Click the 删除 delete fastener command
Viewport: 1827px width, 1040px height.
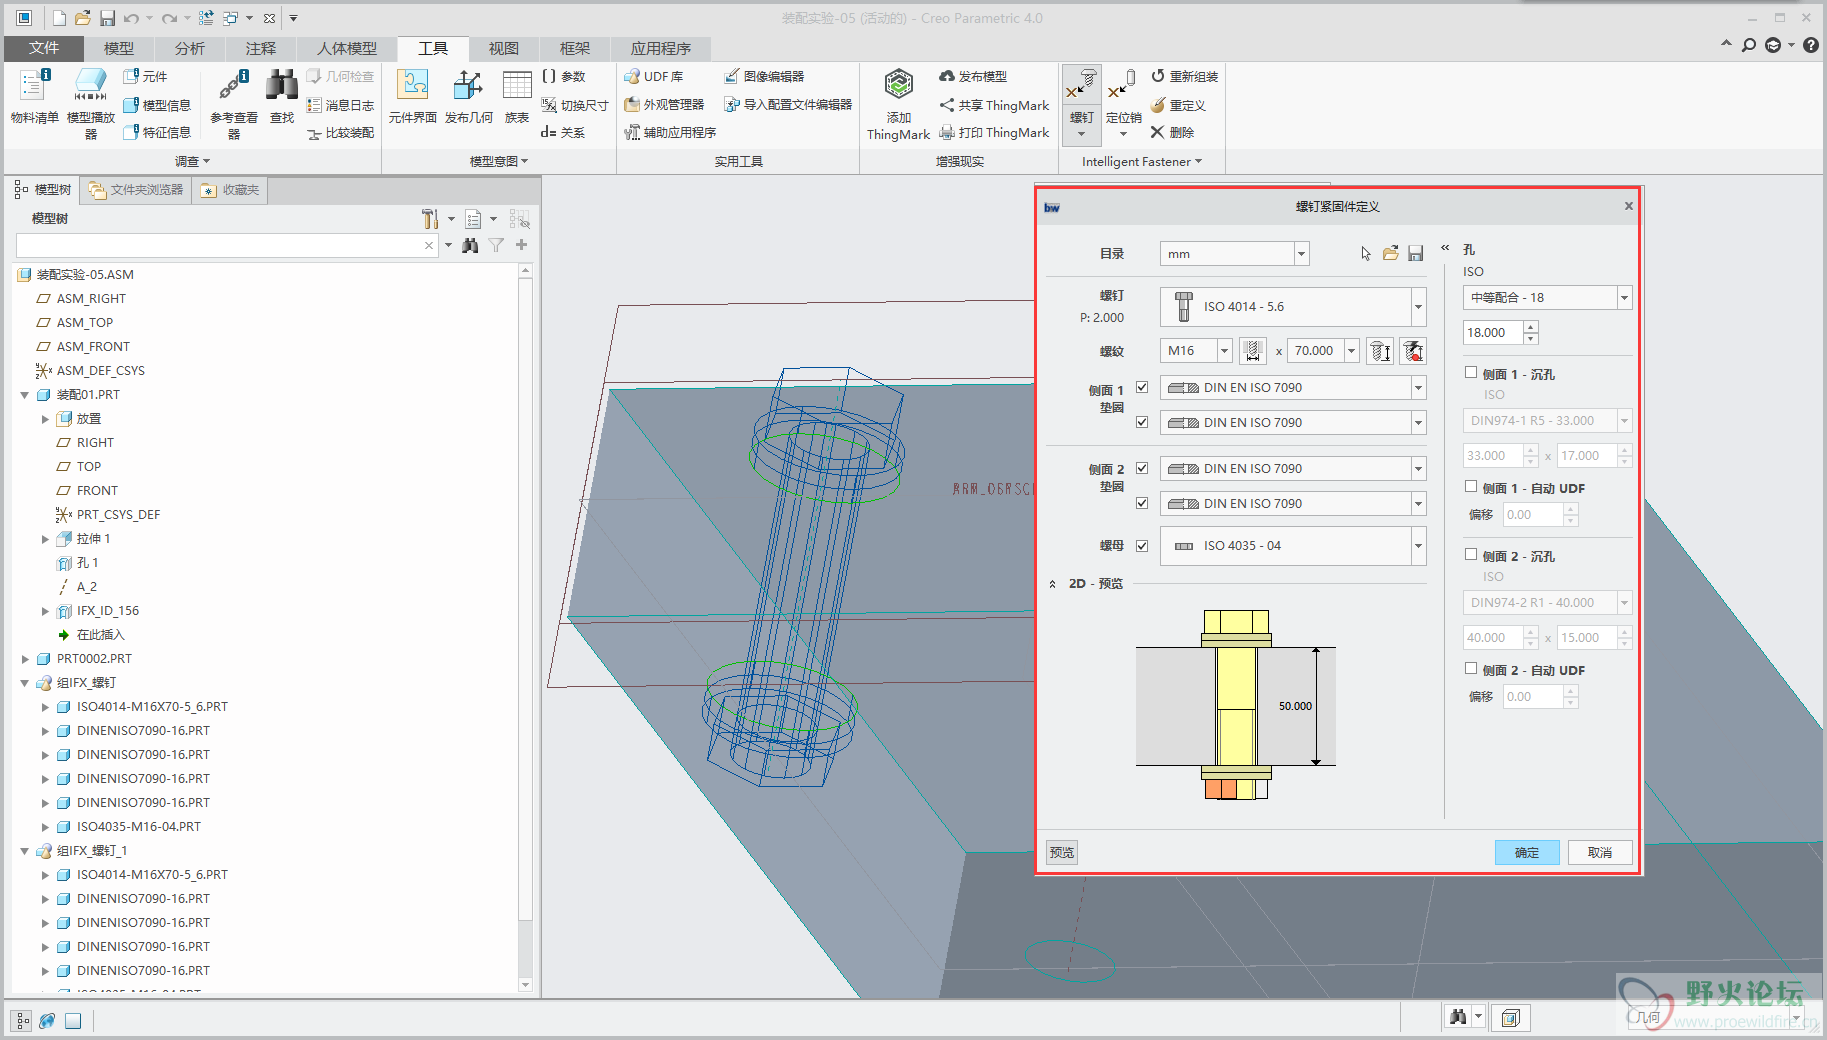(1172, 132)
